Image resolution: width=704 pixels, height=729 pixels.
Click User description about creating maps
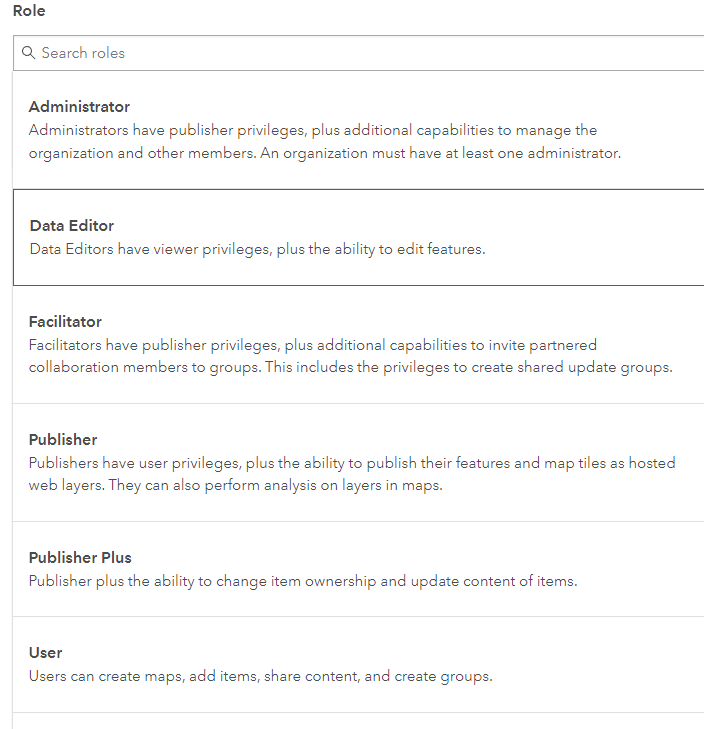coord(260,676)
